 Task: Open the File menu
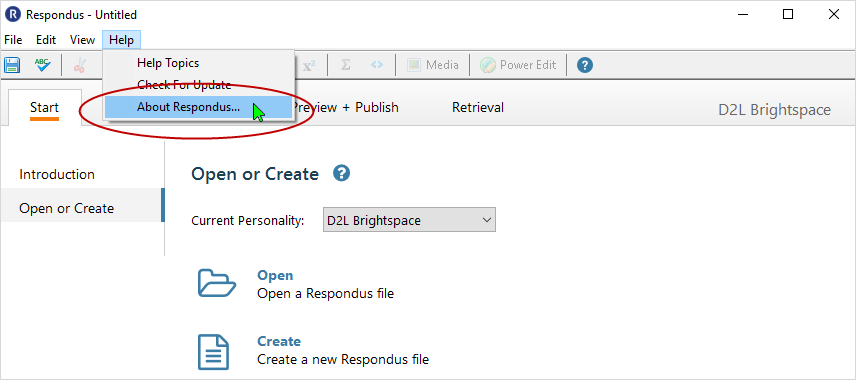pos(13,40)
